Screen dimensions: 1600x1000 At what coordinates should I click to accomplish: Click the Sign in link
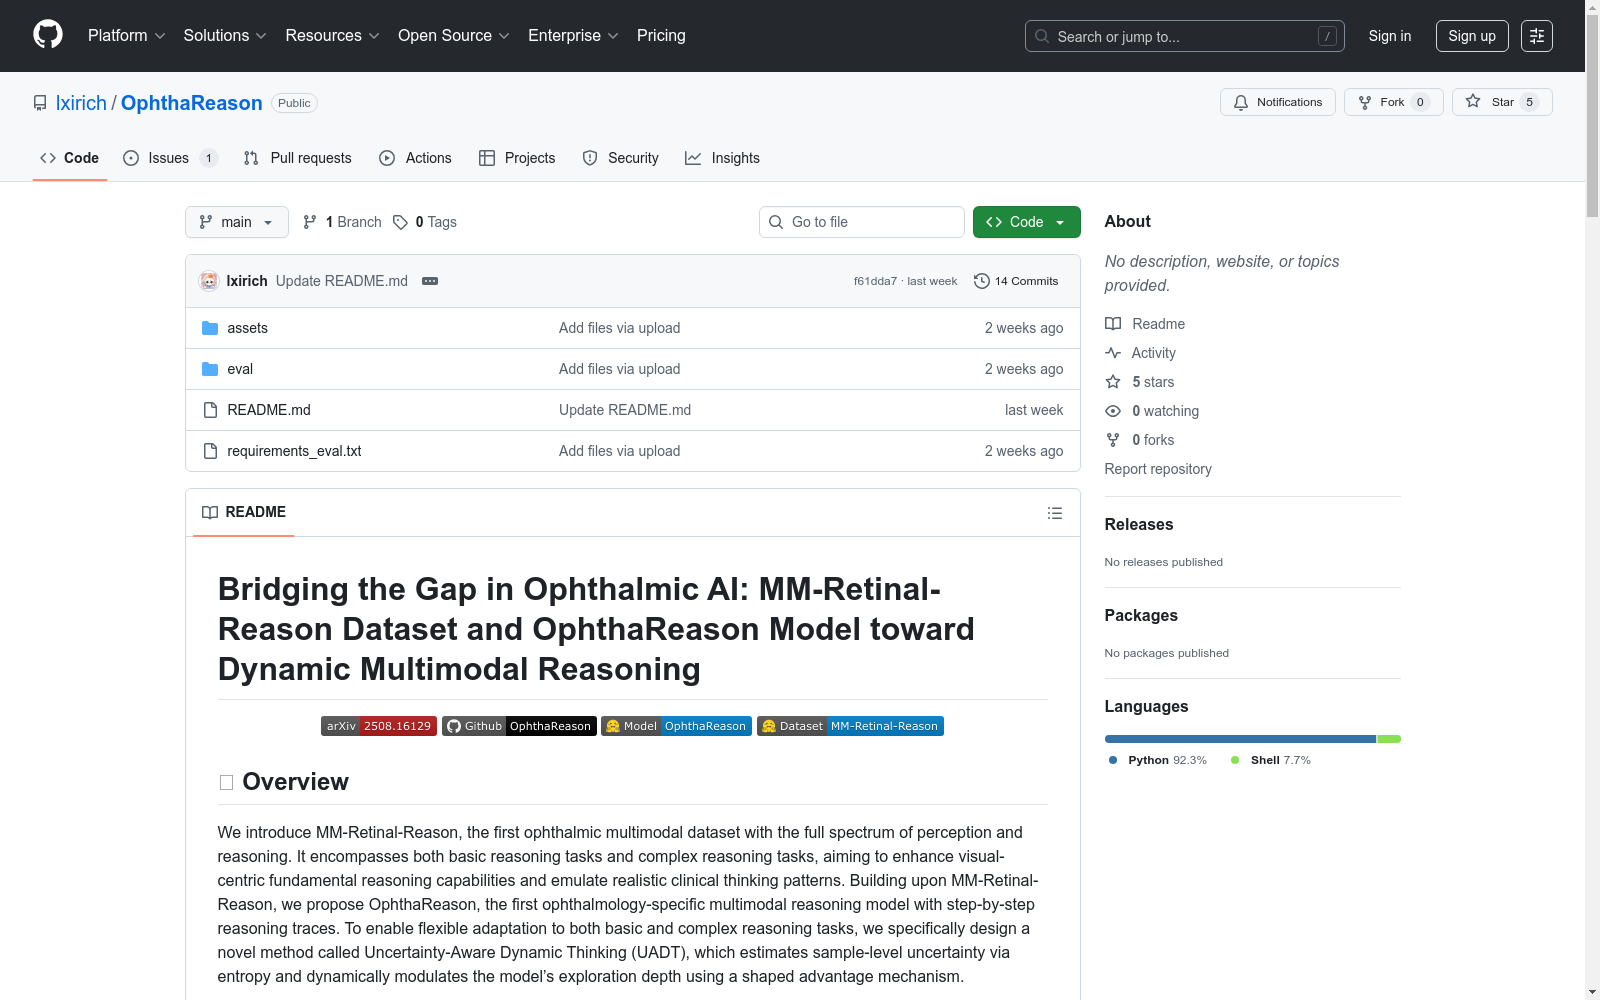pos(1390,36)
